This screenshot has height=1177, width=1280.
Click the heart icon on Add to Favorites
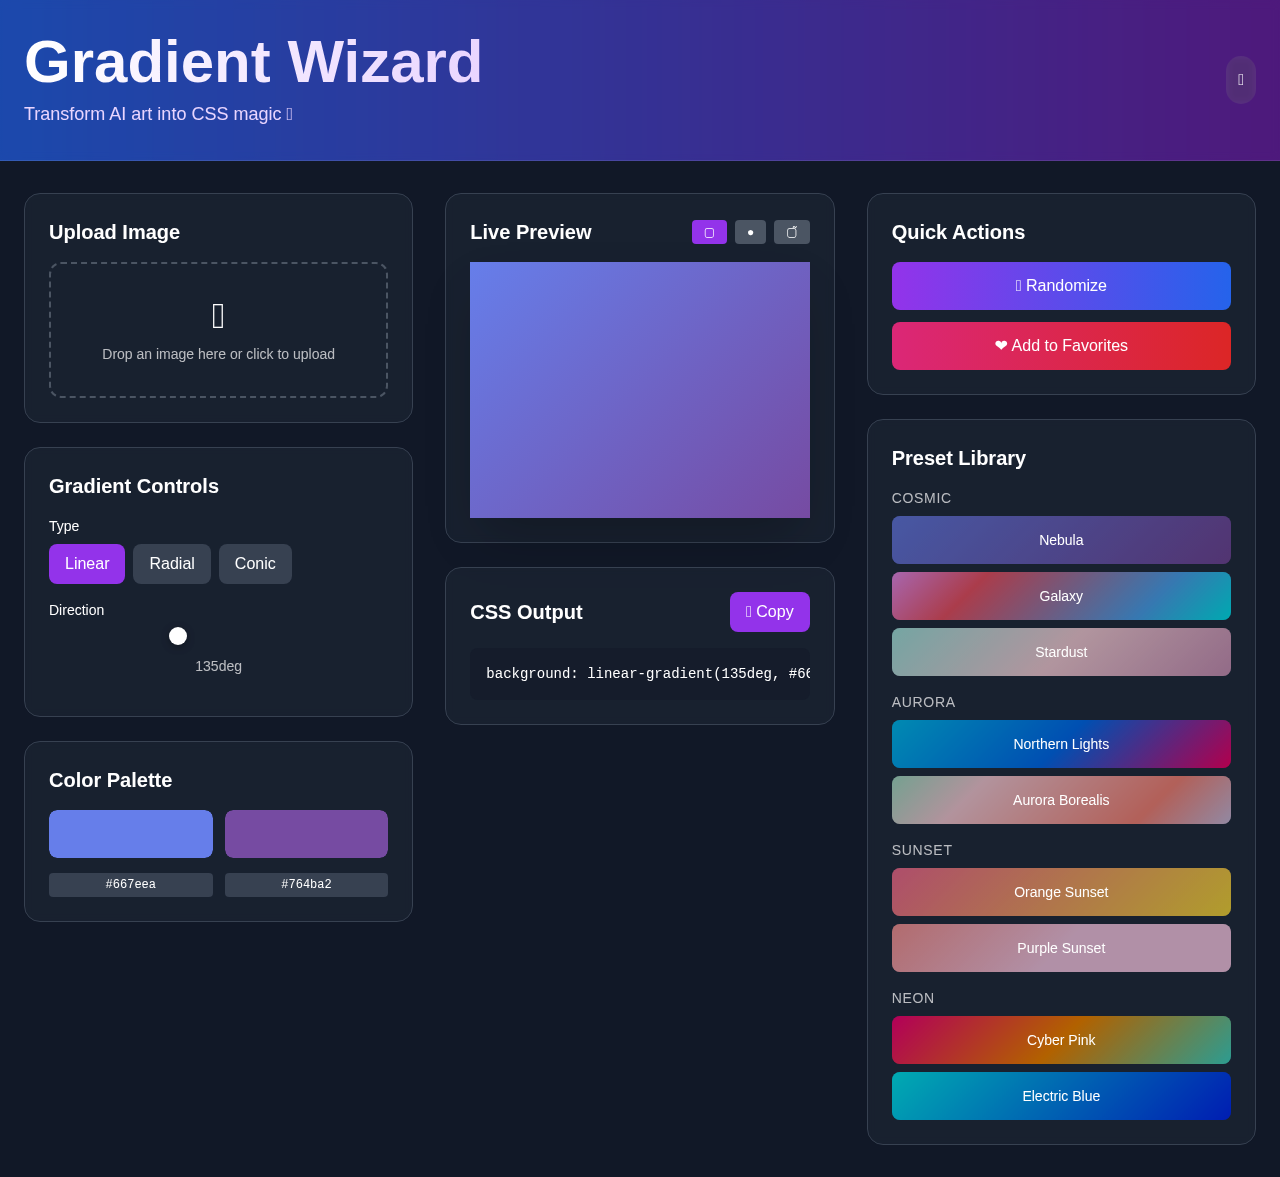tap(1001, 345)
